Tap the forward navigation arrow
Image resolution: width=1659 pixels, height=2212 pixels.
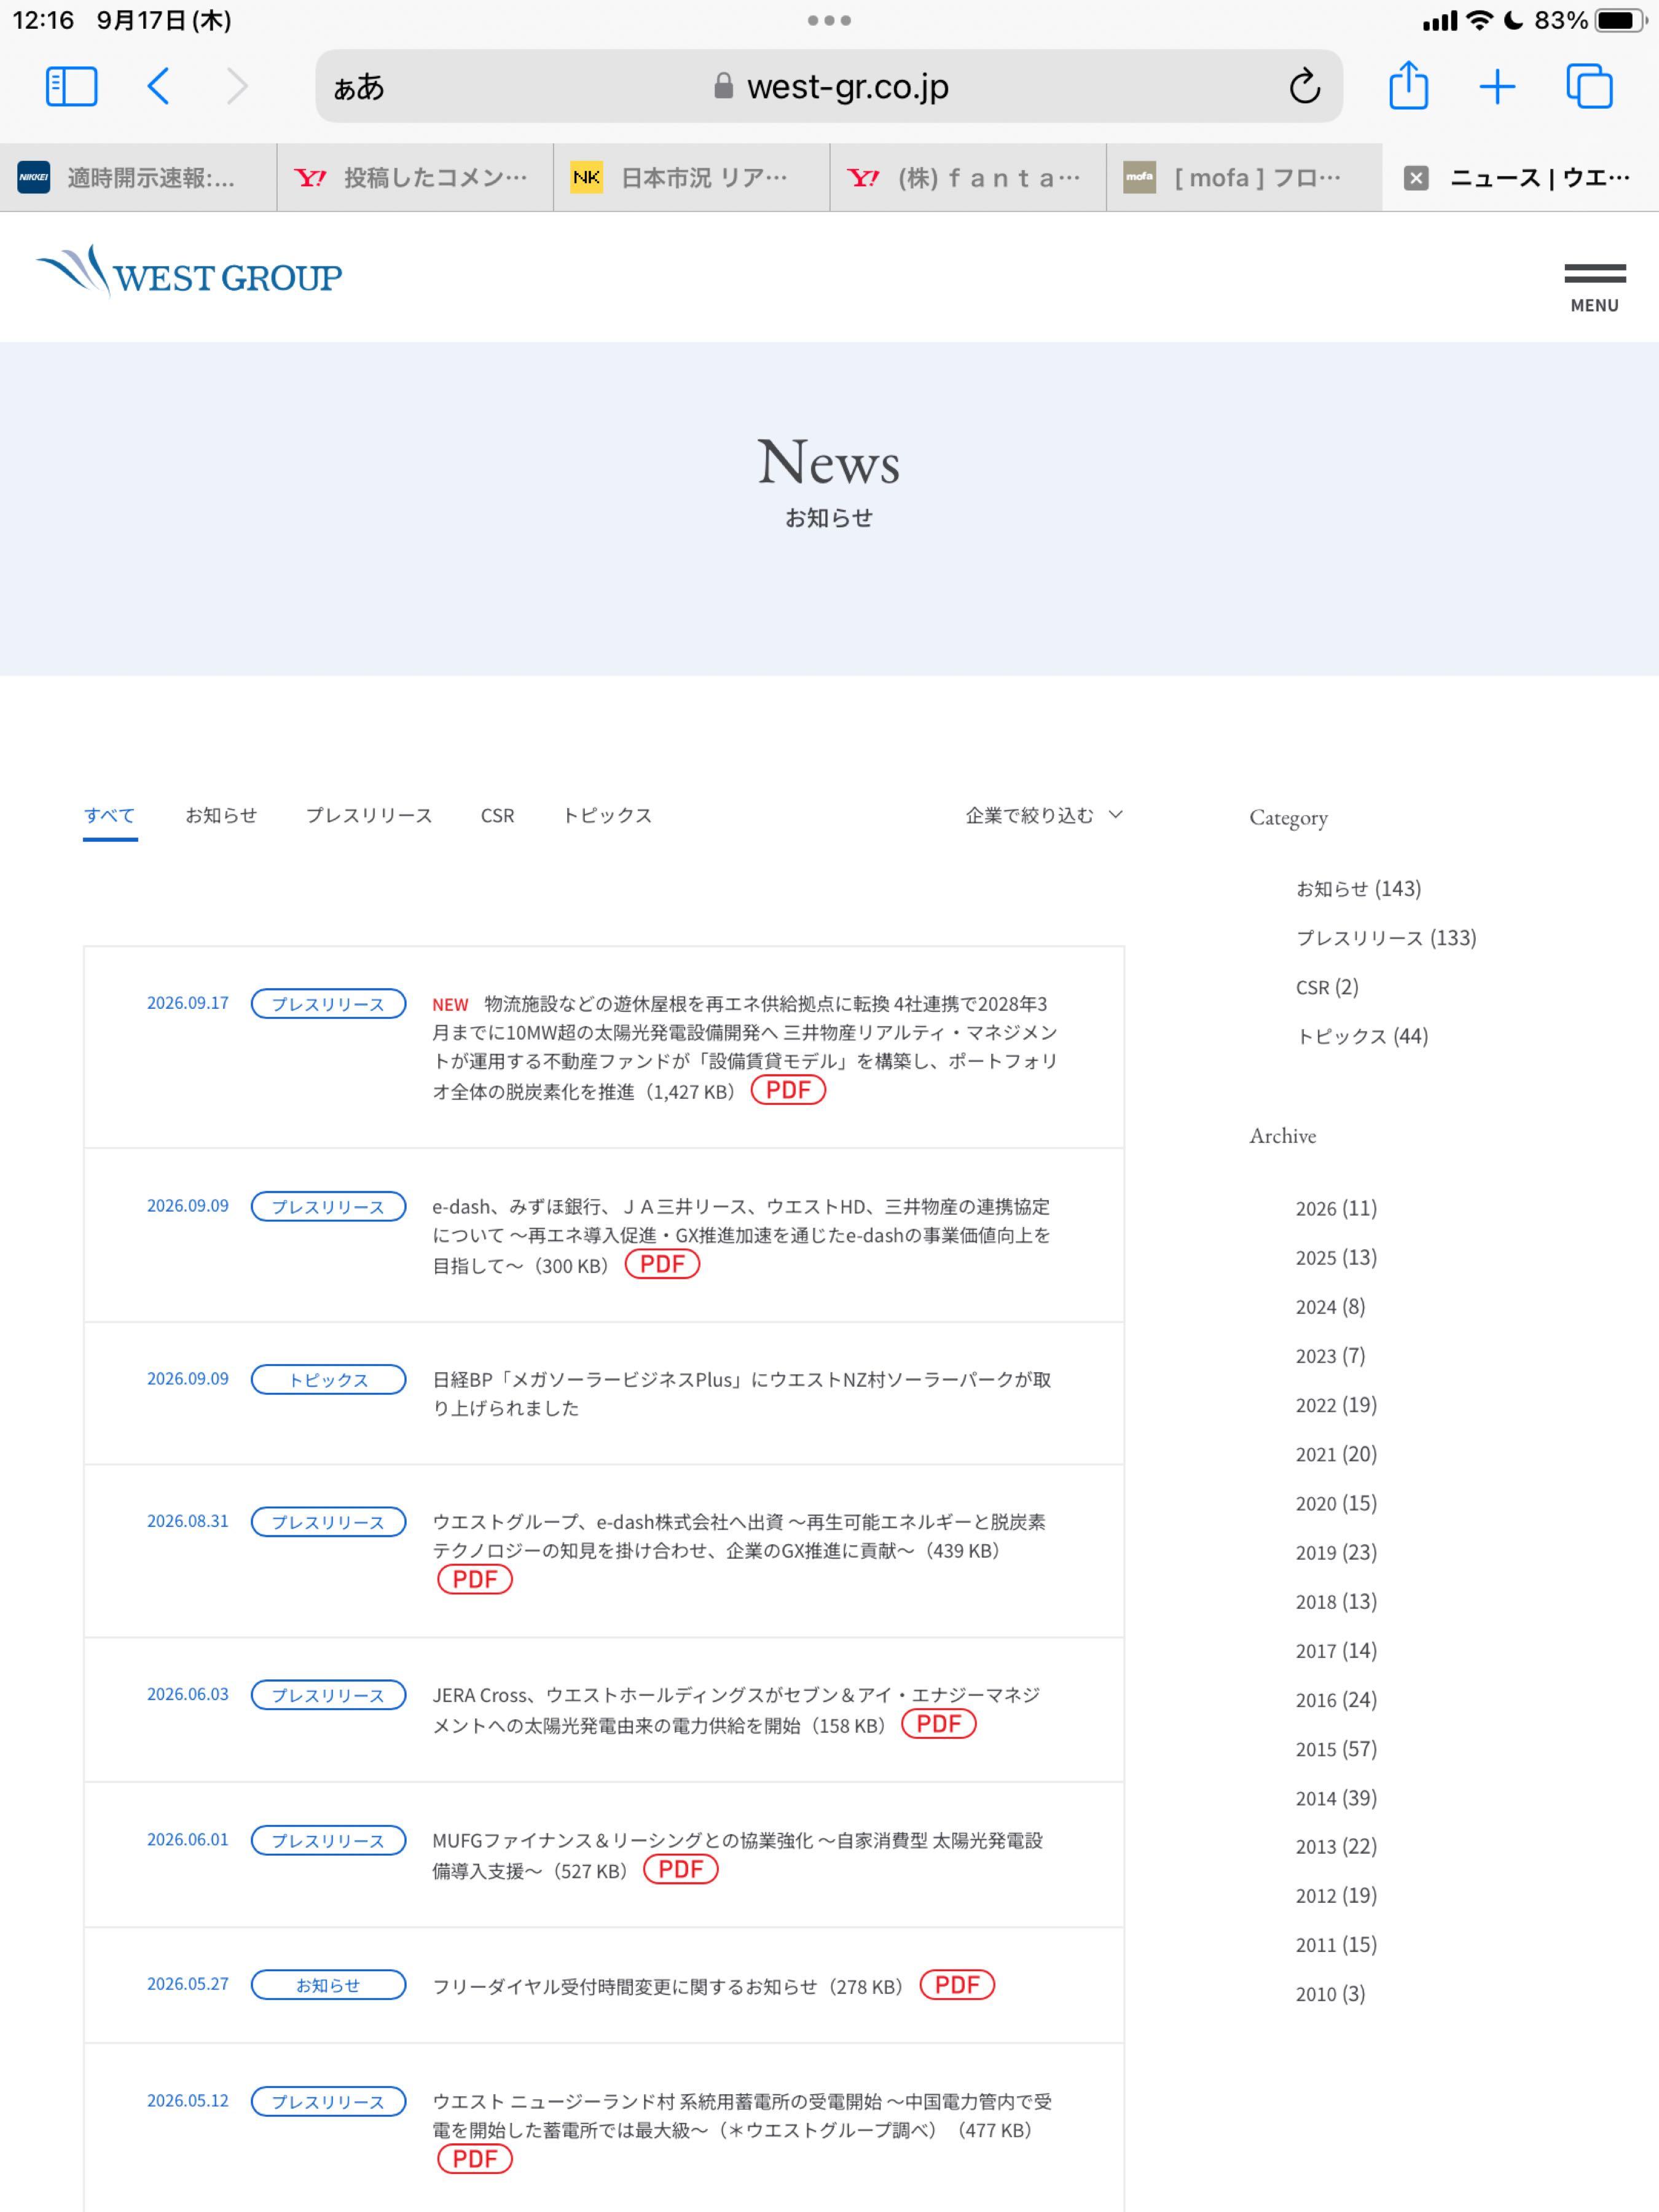[x=237, y=86]
